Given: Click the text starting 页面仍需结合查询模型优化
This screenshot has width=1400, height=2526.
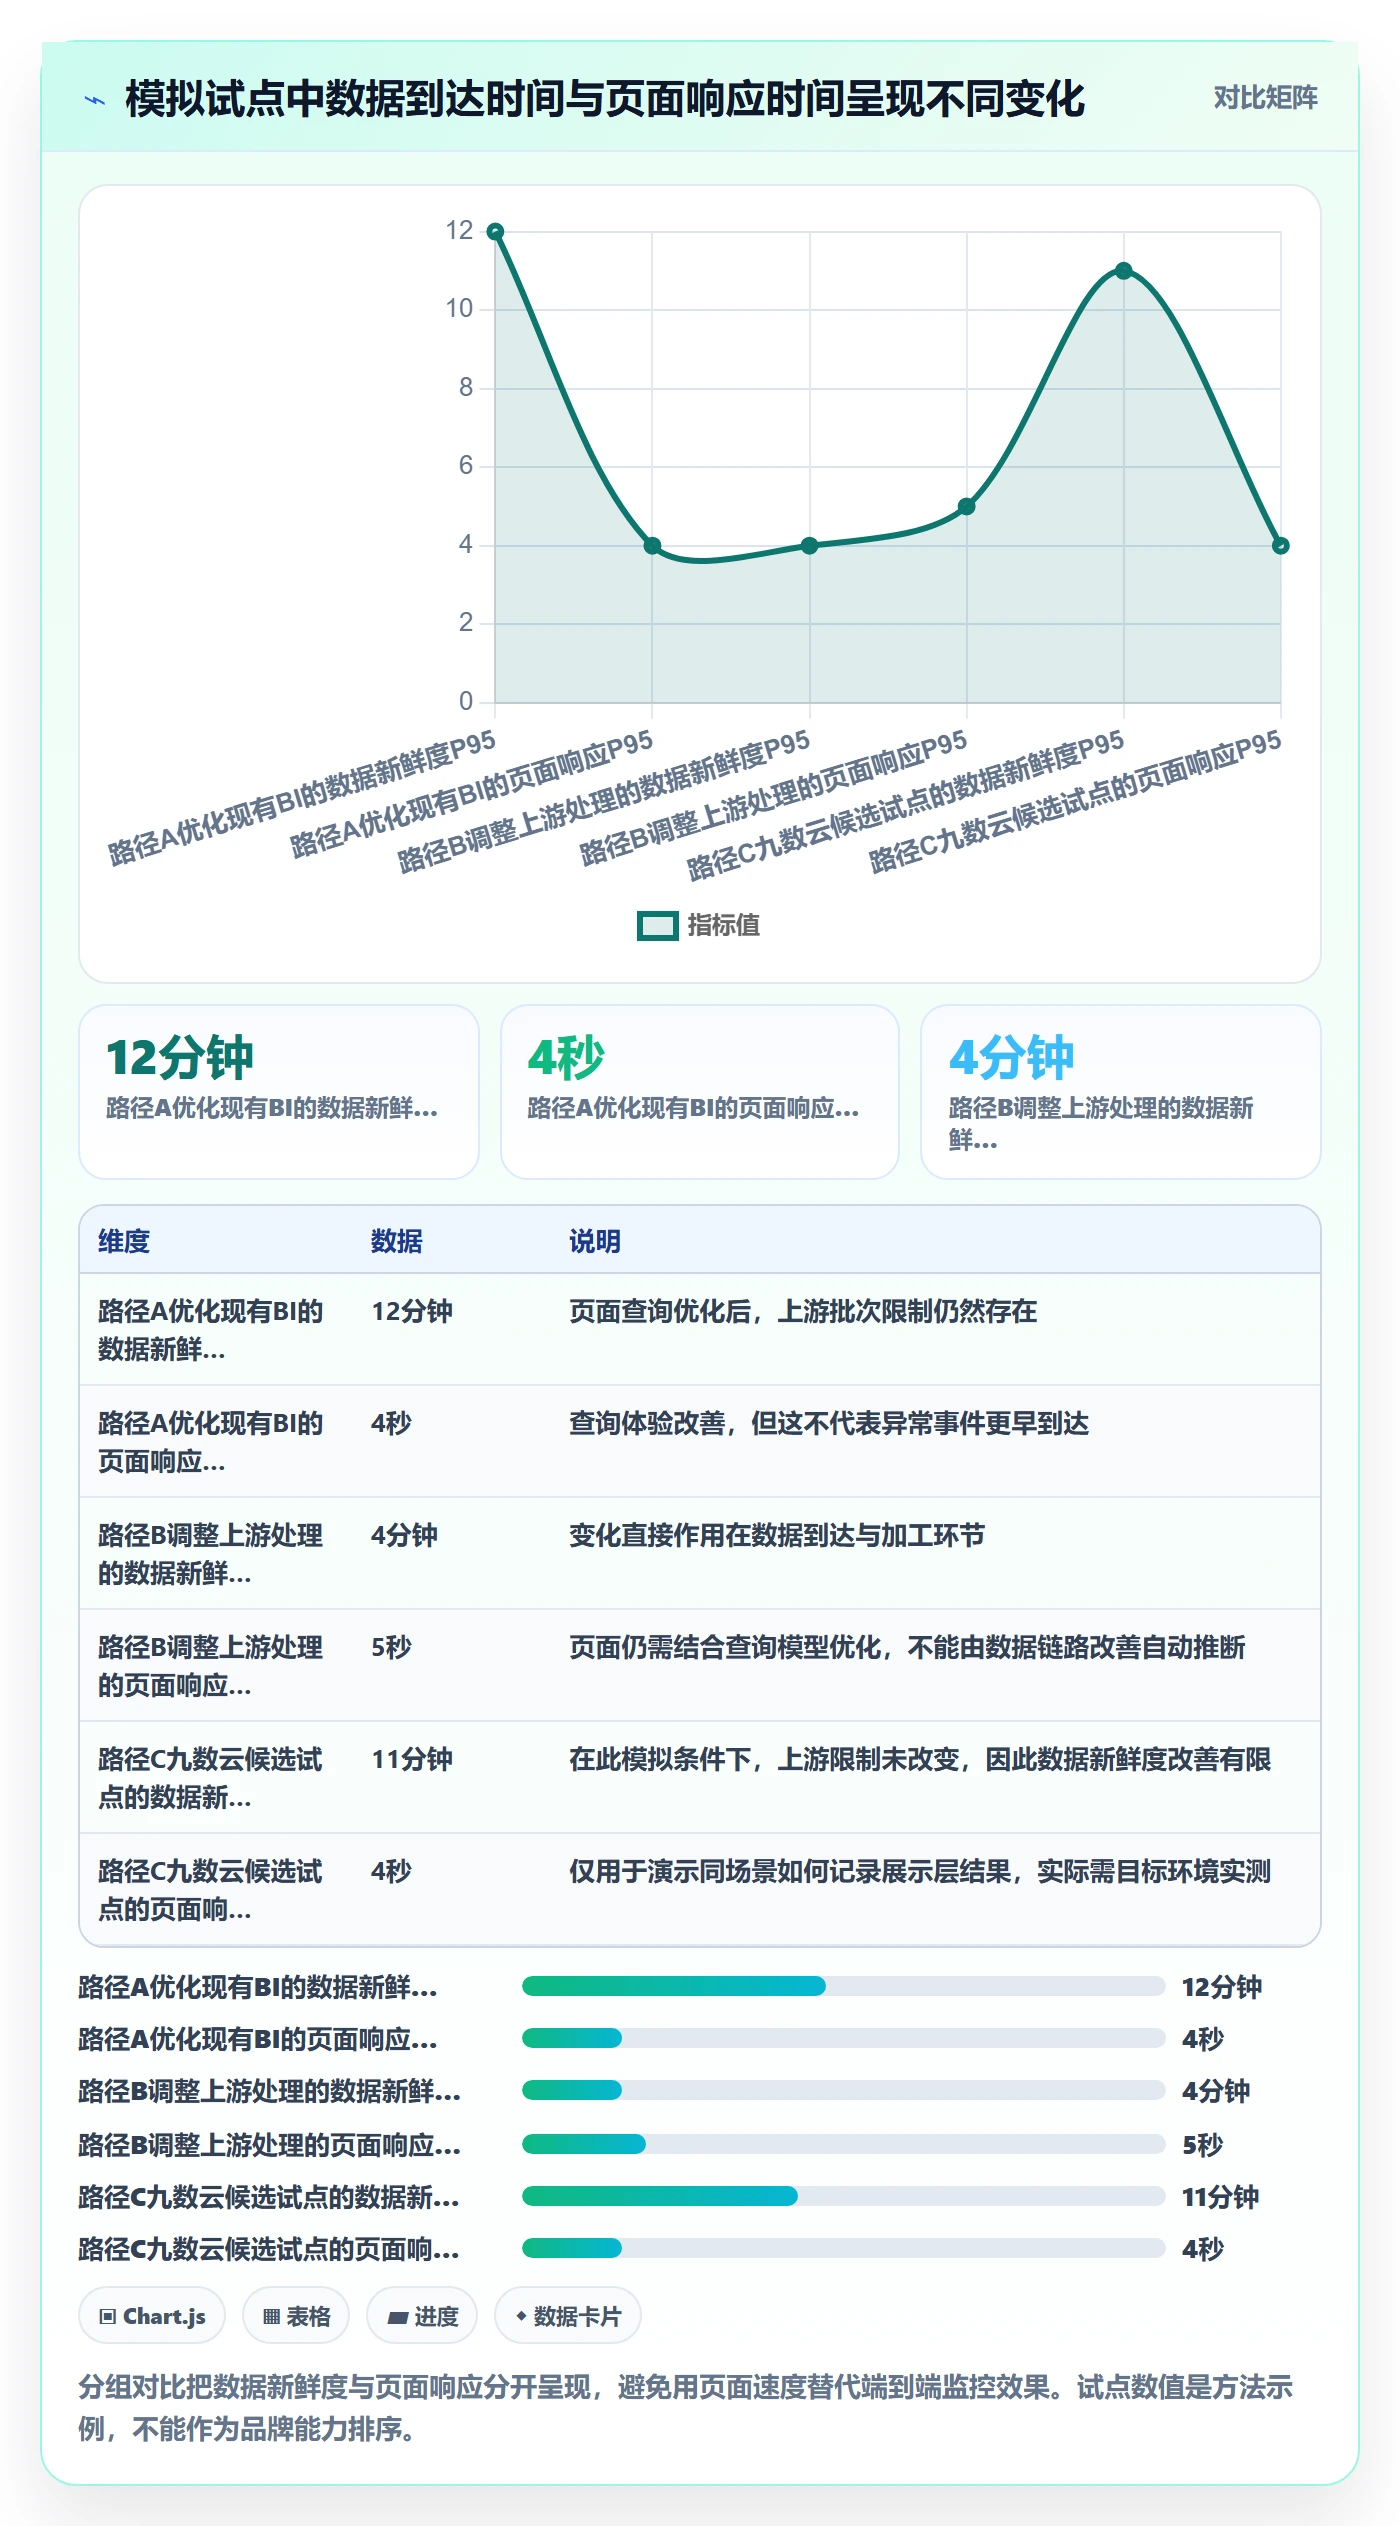Looking at the screenshot, I should [907, 1647].
